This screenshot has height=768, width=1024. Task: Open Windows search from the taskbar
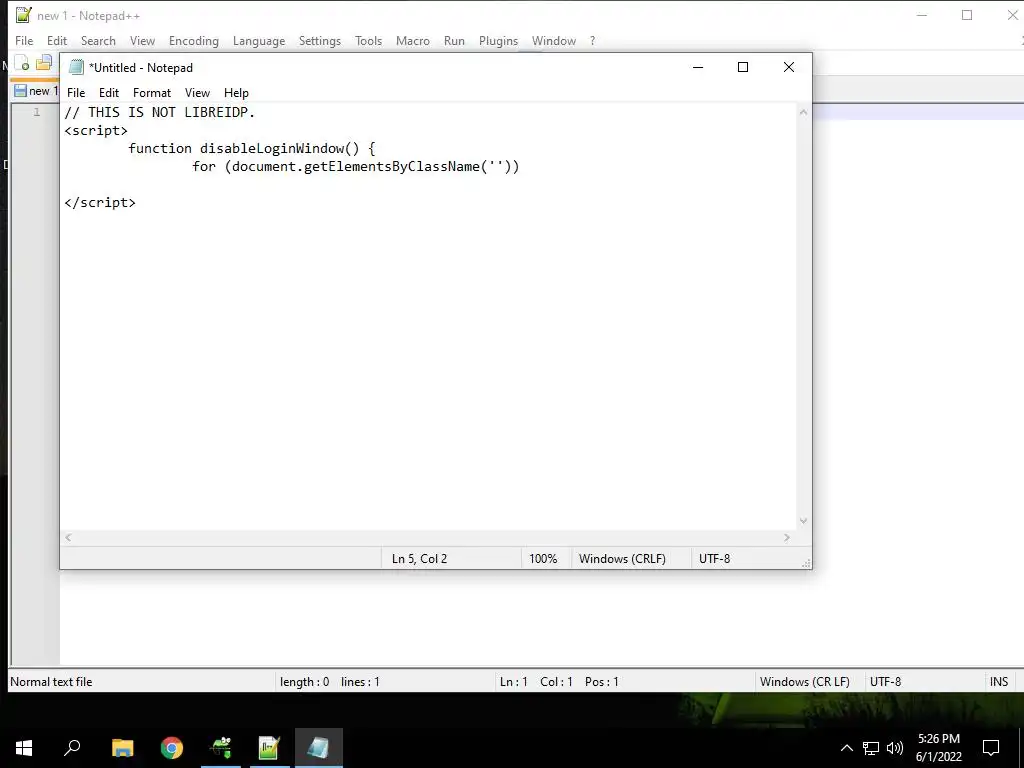point(72,748)
